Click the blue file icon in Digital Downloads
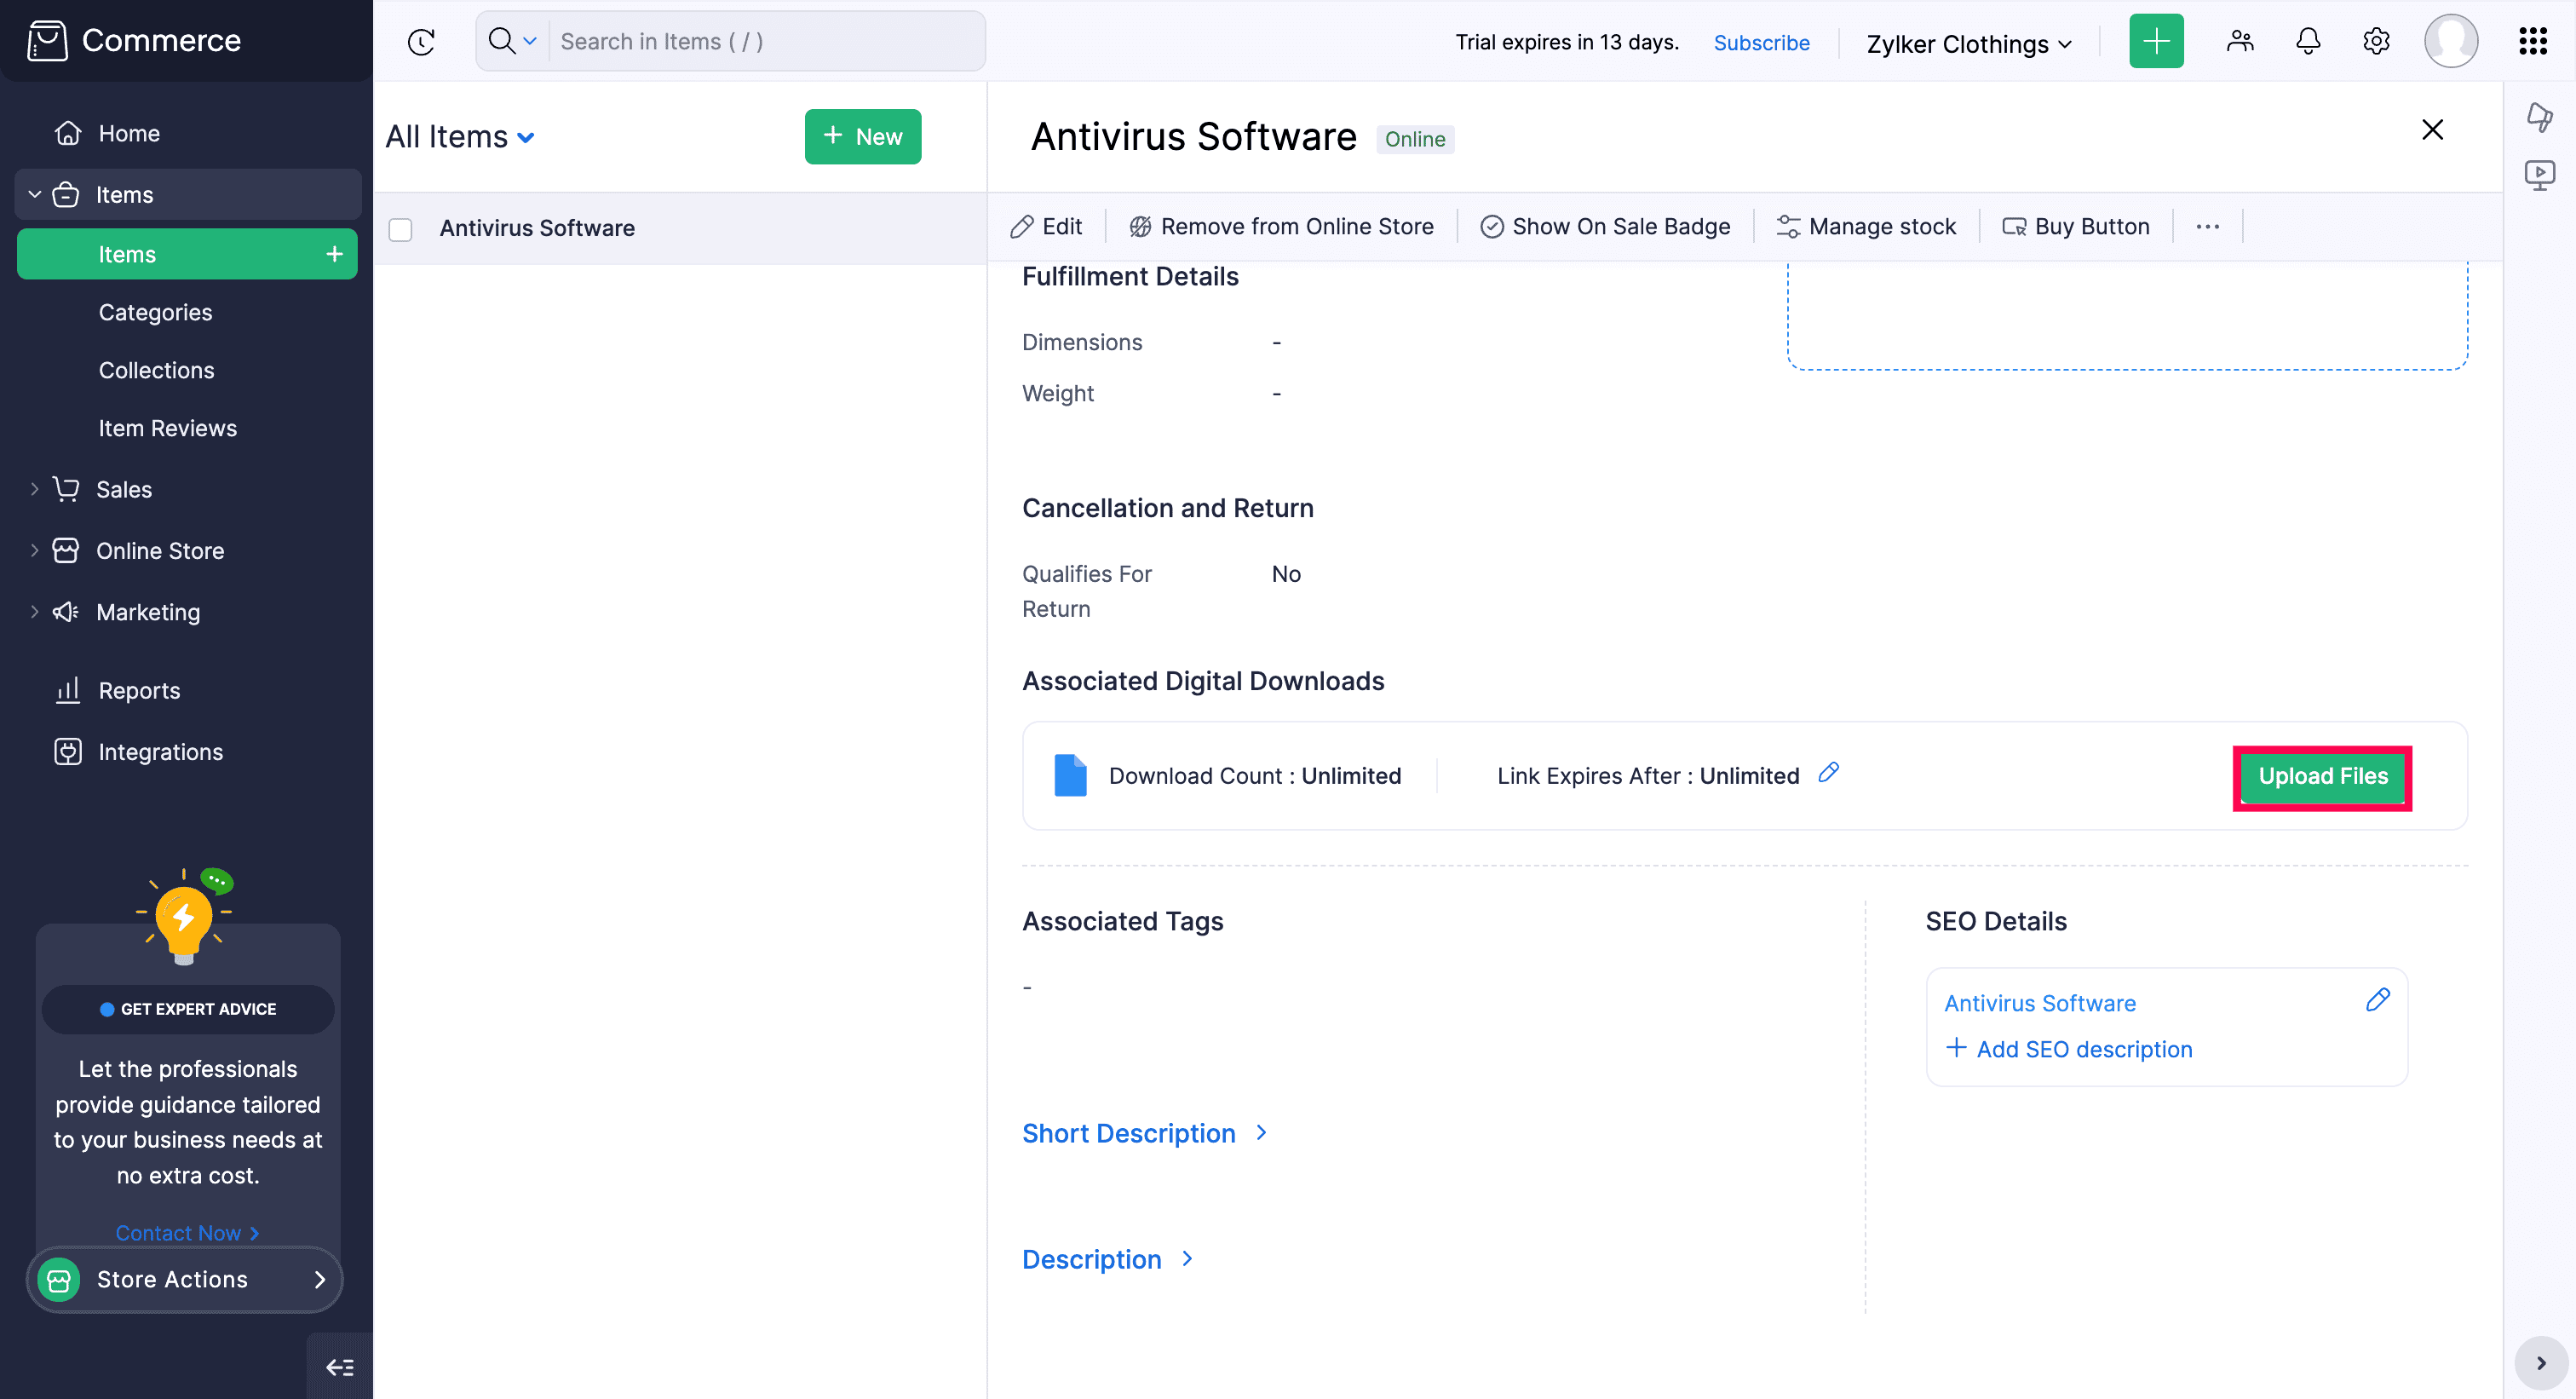Screen dimensions: 2576x1399 tap(1070, 776)
